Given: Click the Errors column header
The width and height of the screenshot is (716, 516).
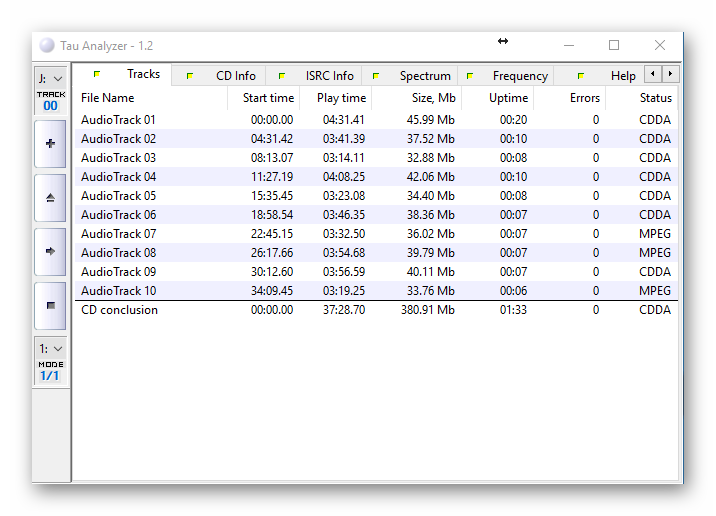Looking at the screenshot, I should 584,98.
